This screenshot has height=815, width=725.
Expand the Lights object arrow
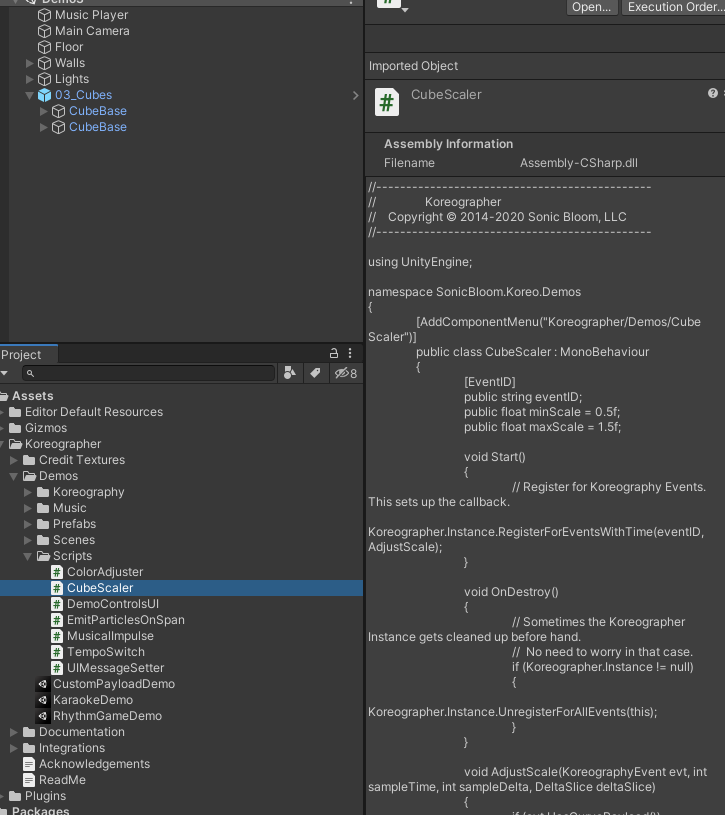coord(30,80)
